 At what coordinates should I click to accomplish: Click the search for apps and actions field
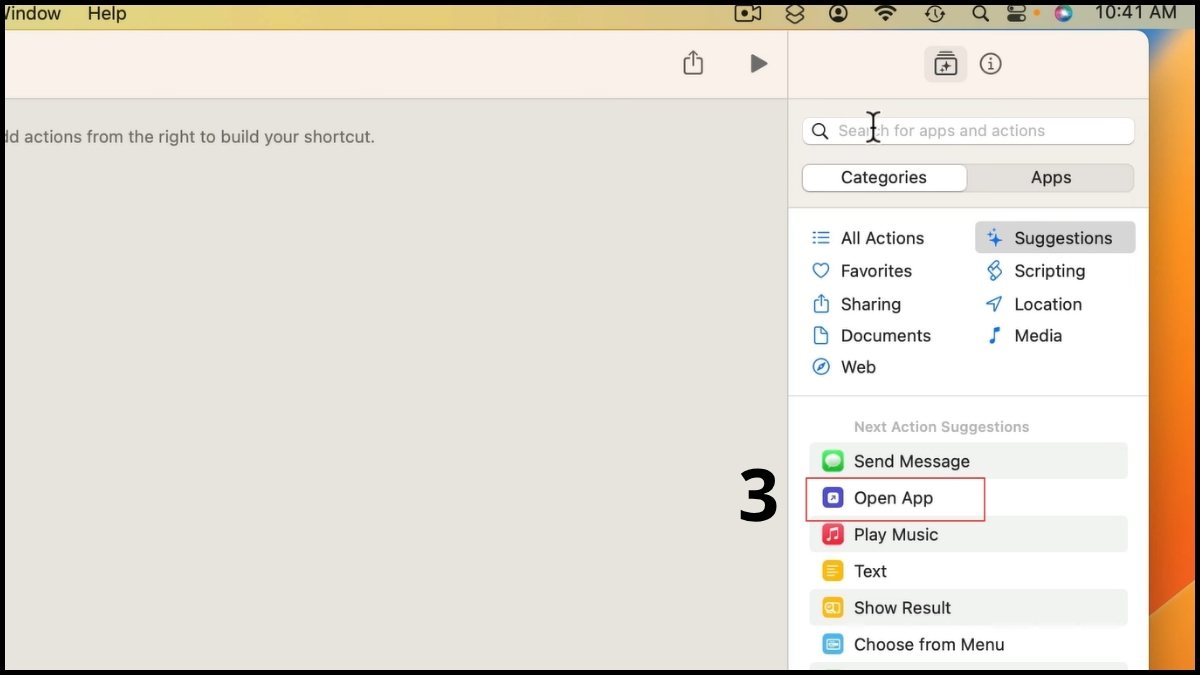[968, 131]
